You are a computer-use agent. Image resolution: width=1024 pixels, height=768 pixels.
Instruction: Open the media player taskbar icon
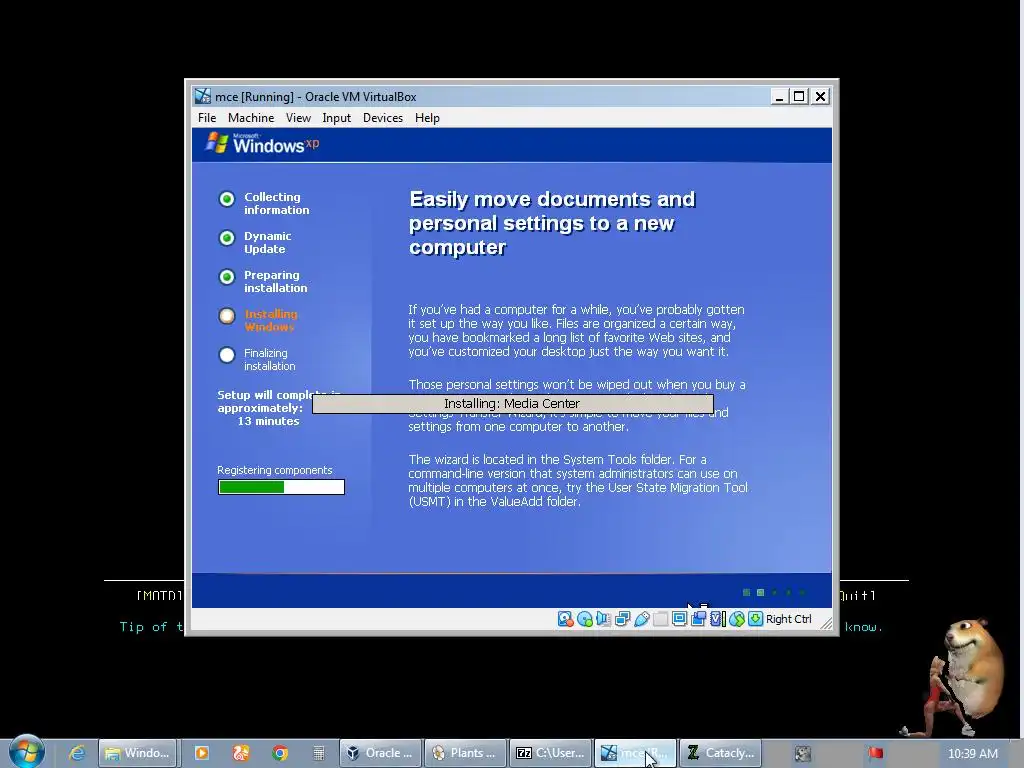(202, 753)
